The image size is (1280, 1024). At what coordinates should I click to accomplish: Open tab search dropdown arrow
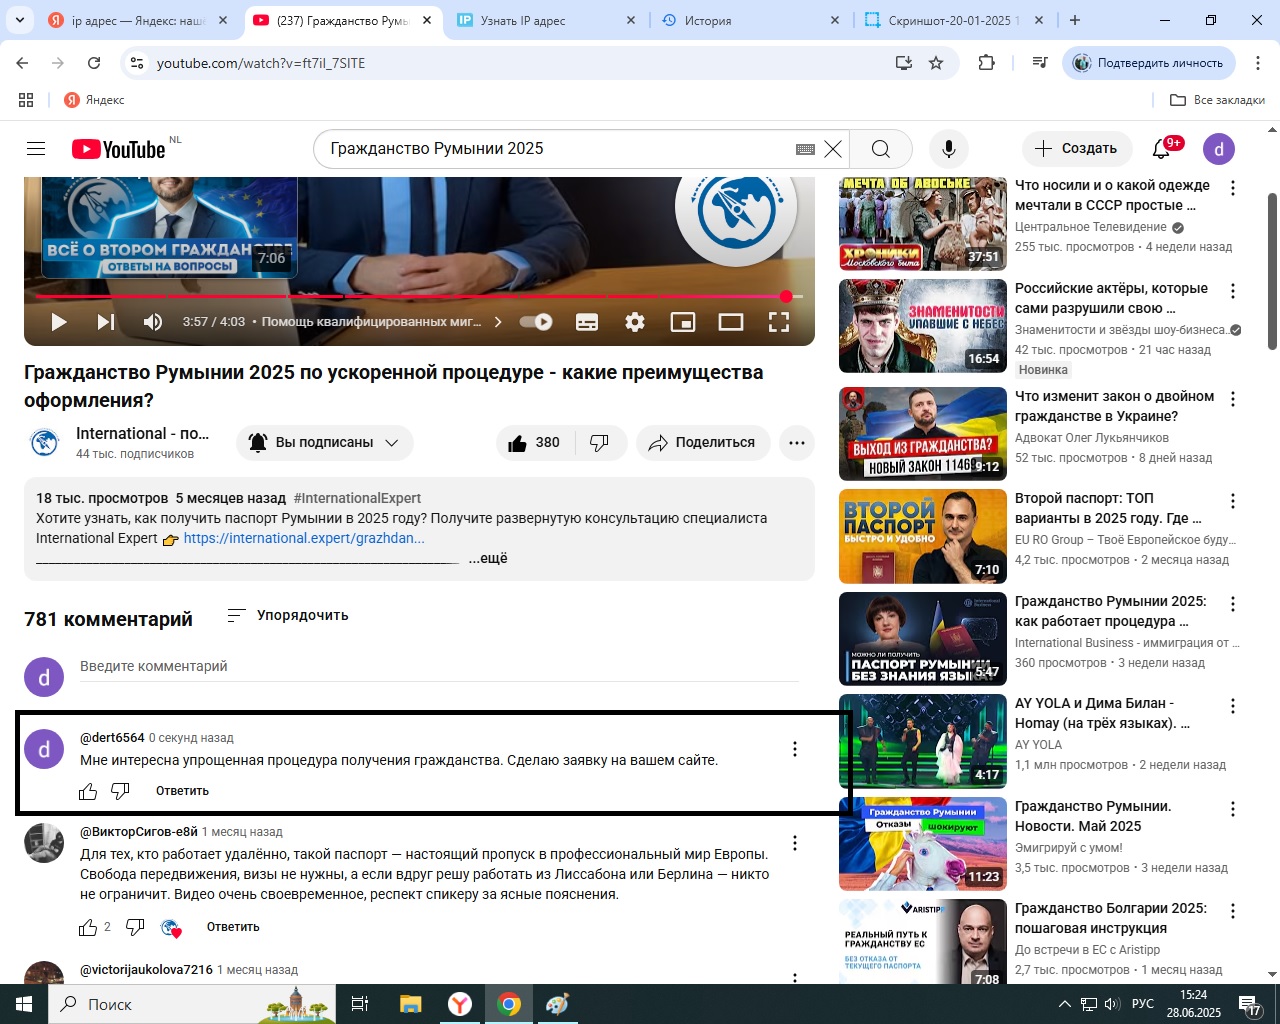point(20,20)
